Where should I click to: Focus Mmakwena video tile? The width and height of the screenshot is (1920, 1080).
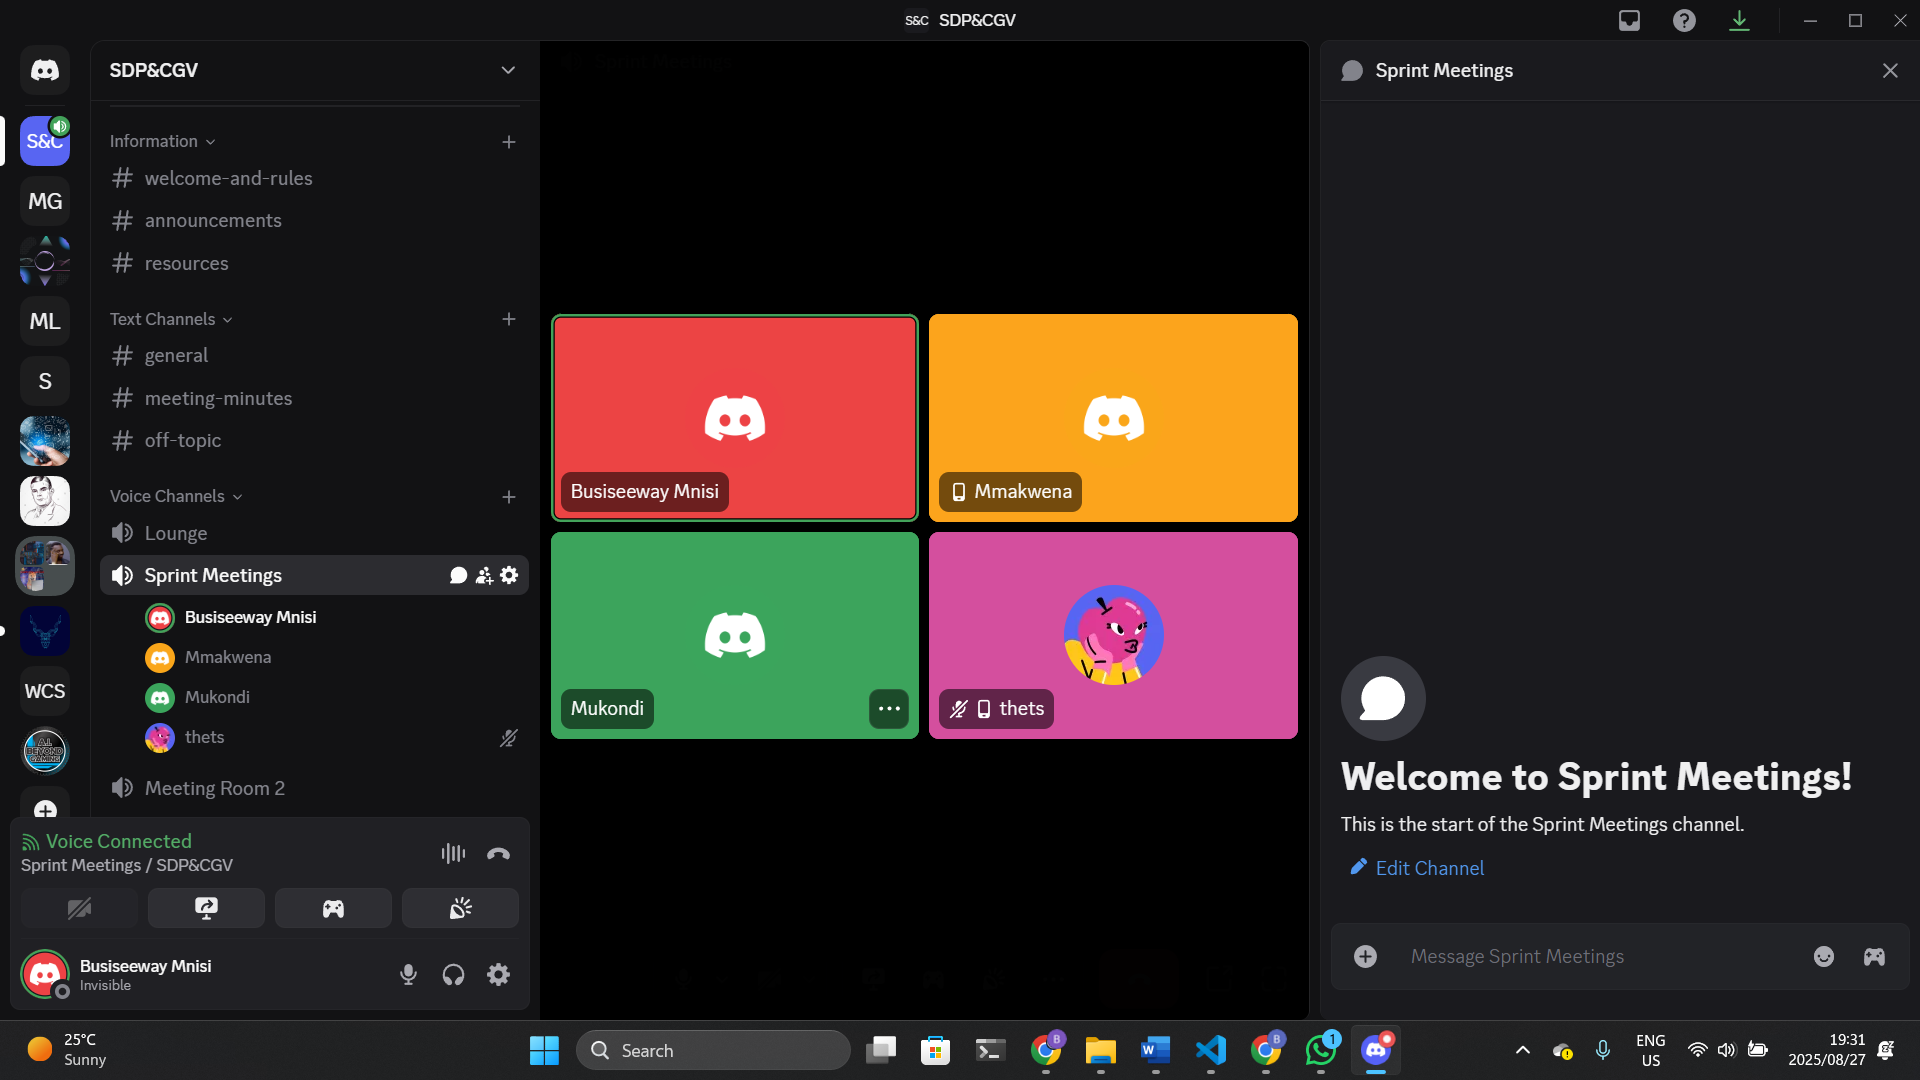point(1113,418)
